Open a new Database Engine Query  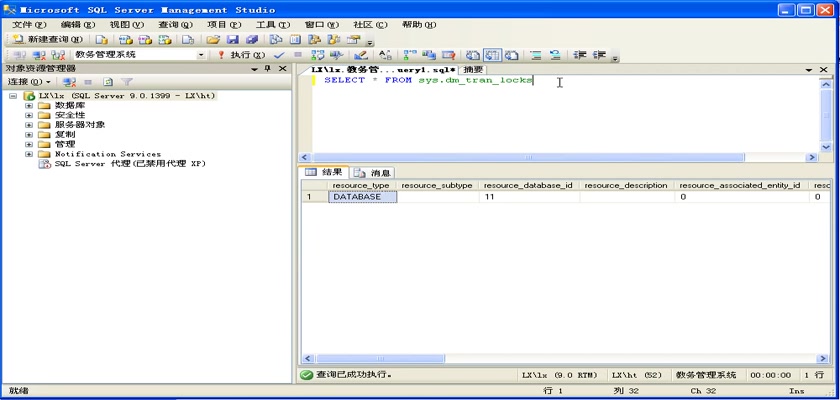[x=101, y=40]
